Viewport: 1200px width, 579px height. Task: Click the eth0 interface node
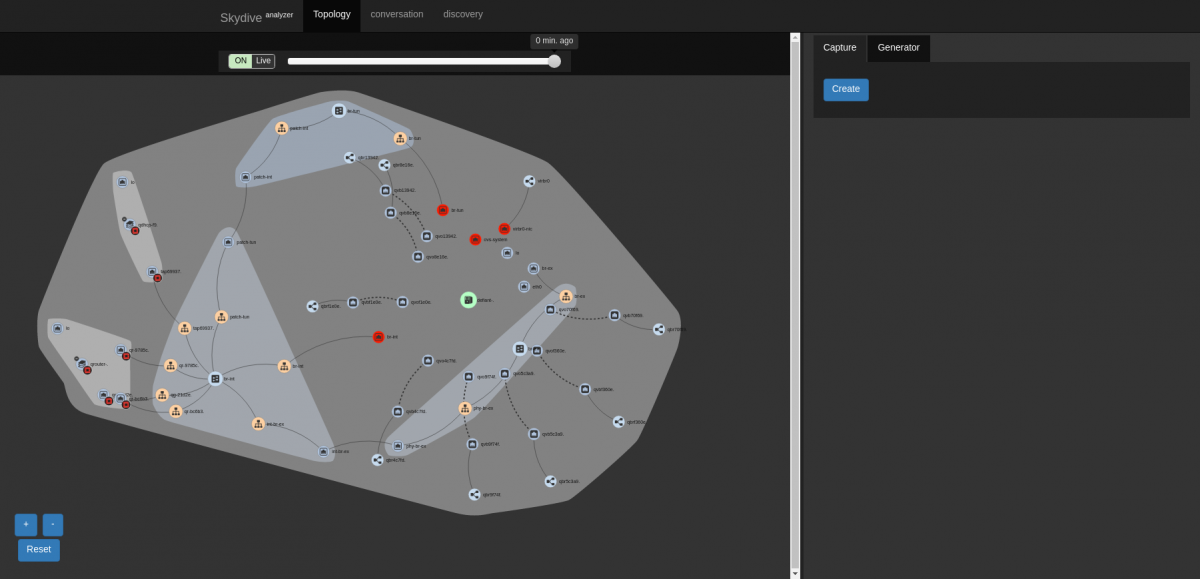click(523, 286)
